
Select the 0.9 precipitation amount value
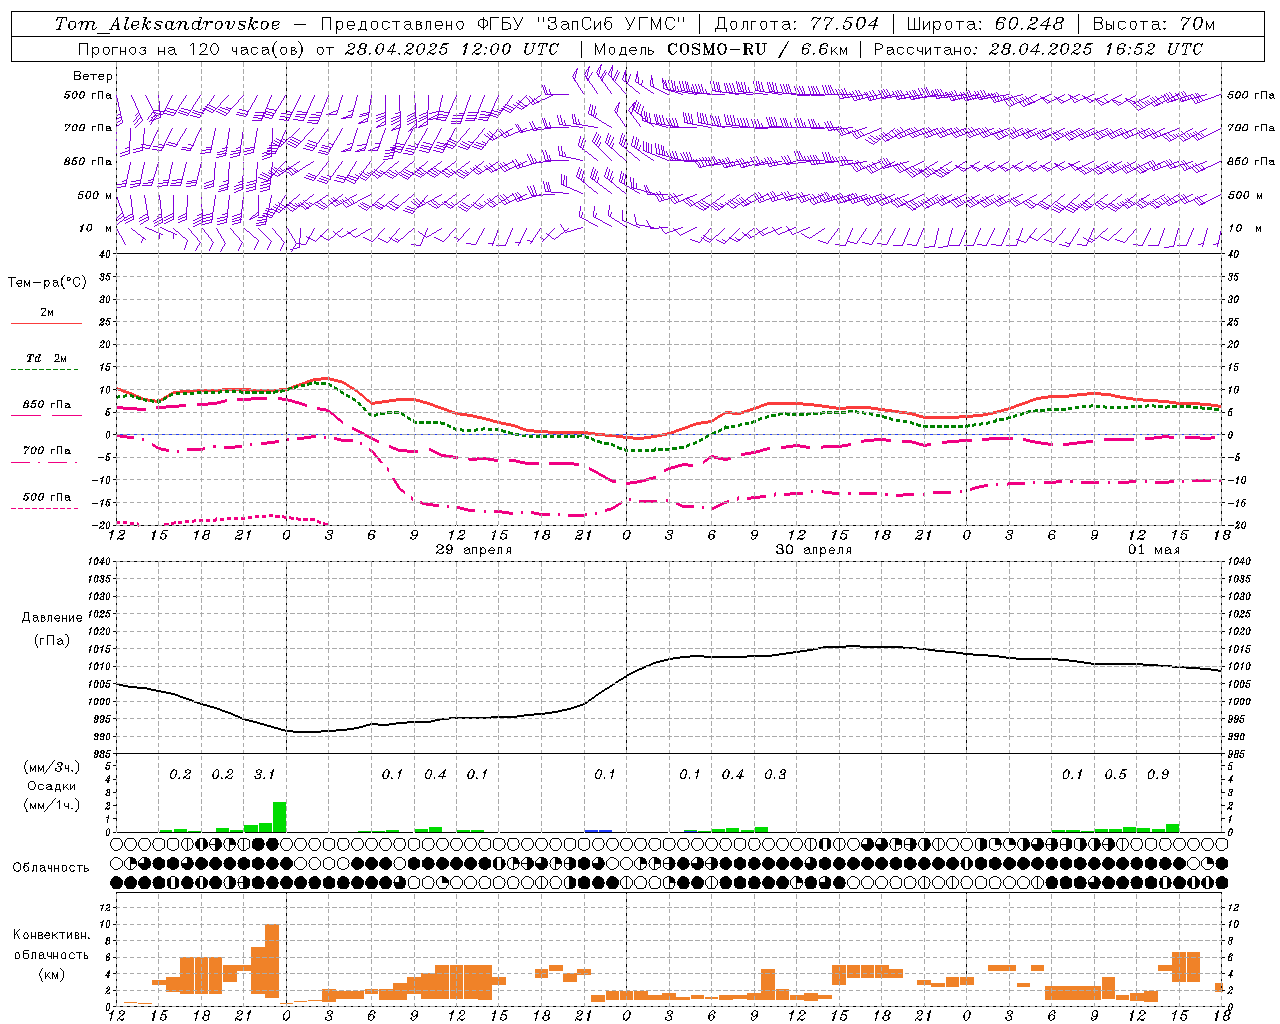1158,774
